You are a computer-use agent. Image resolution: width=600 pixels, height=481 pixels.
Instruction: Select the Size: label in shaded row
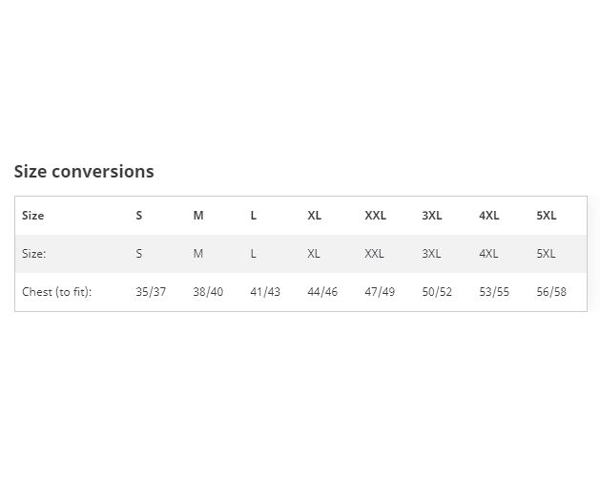coord(34,254)
